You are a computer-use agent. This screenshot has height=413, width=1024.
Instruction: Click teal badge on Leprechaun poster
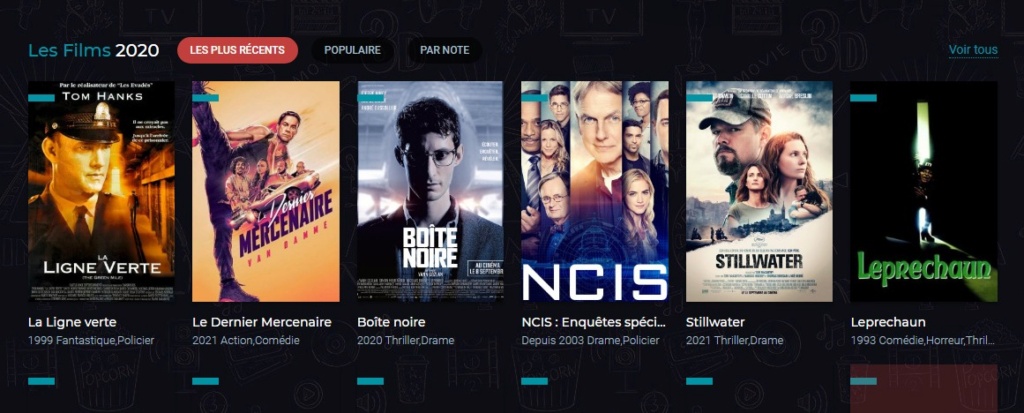863,98
